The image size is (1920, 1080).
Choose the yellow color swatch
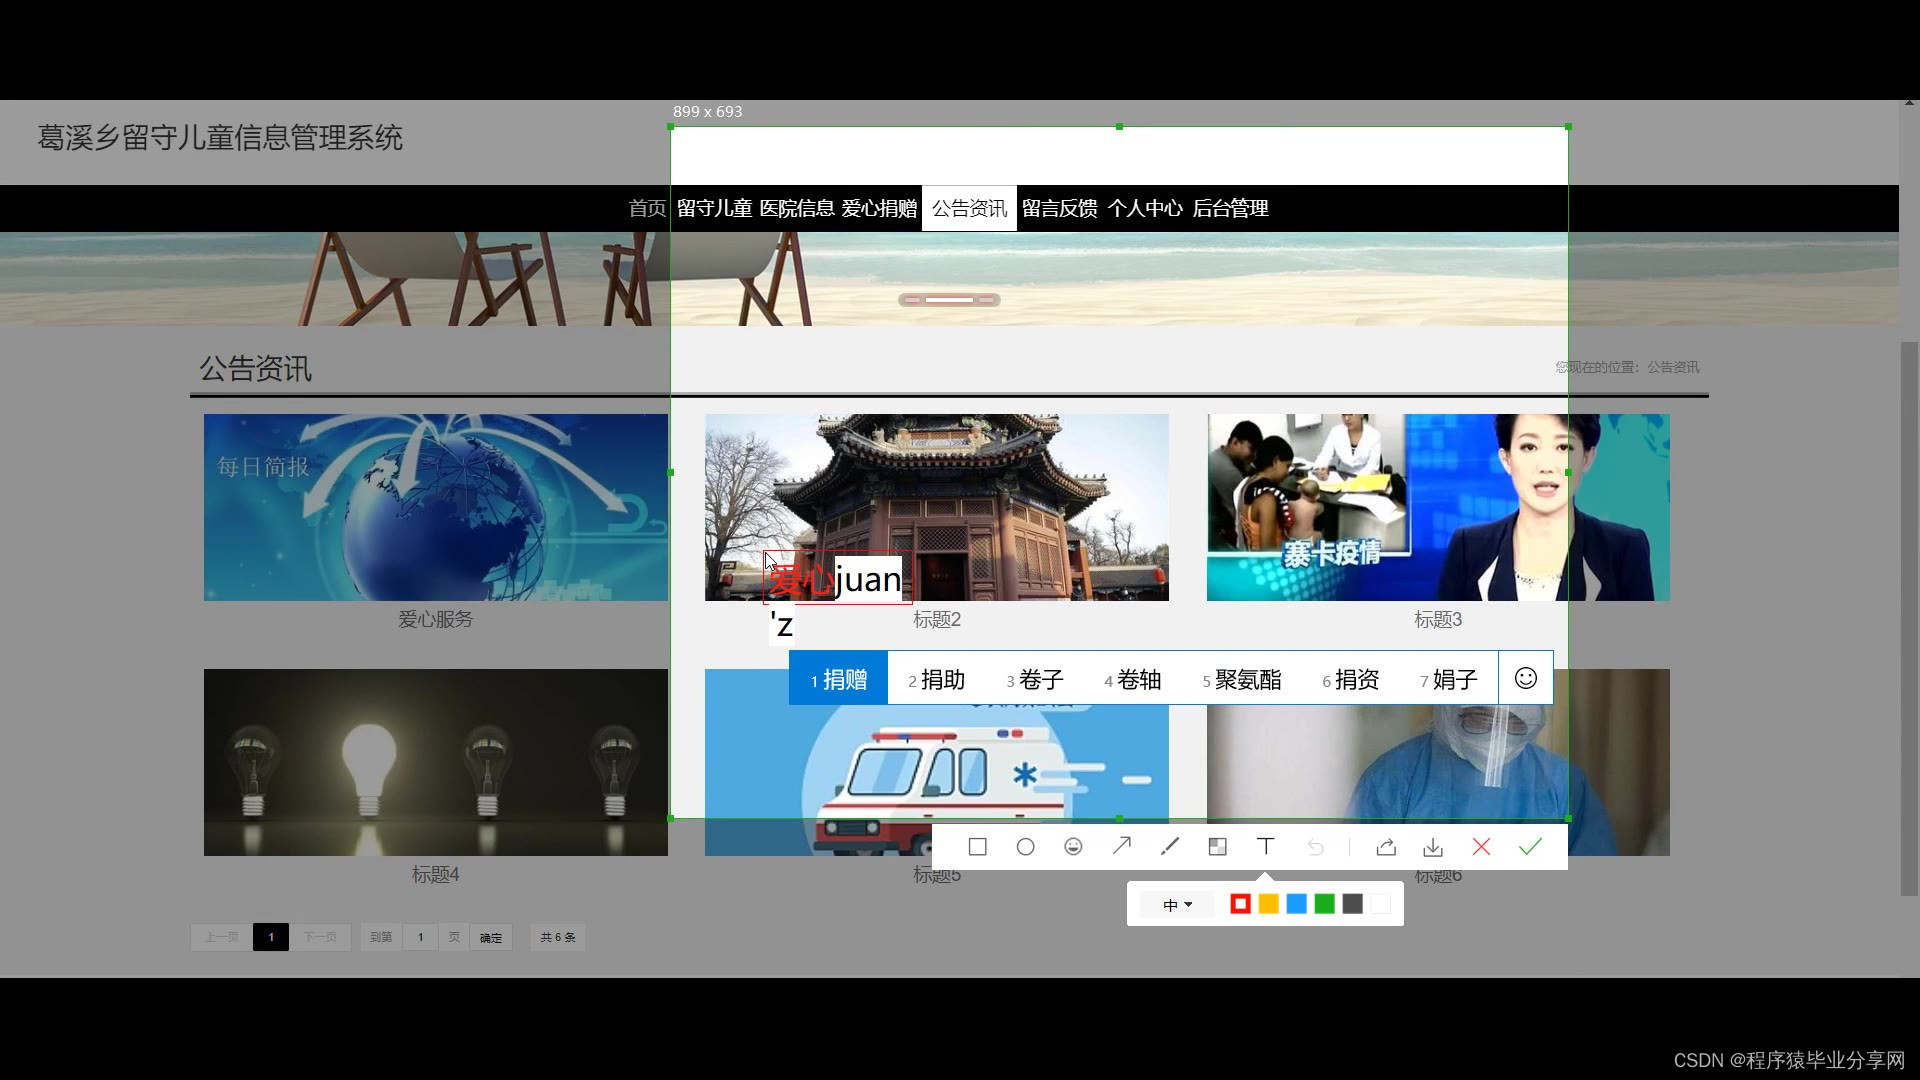pos(1268,904)
